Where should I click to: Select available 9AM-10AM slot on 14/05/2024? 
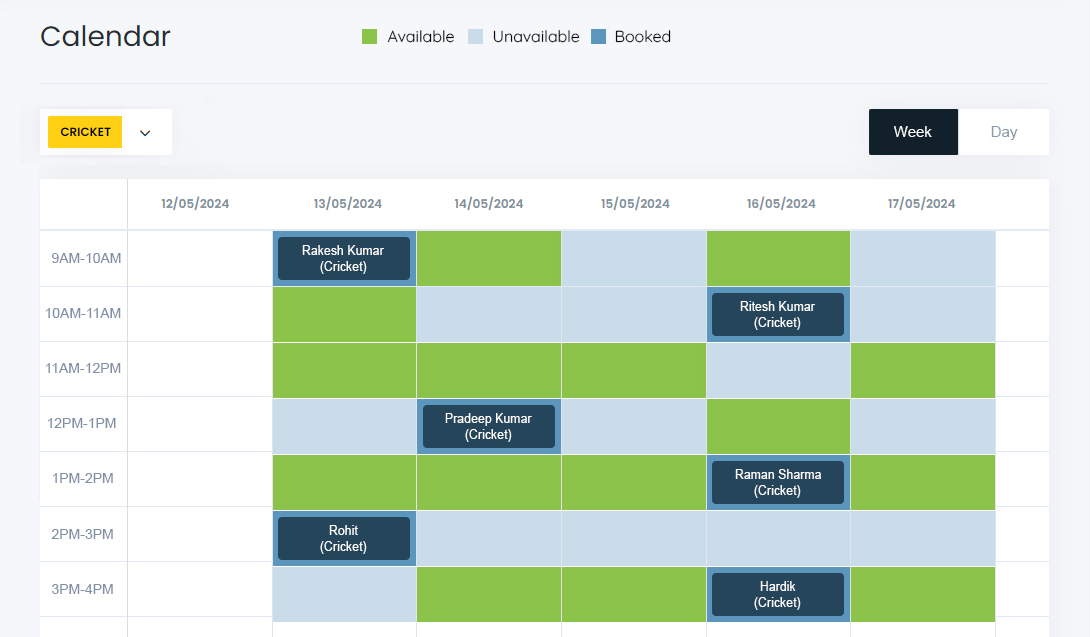point(488,259)
